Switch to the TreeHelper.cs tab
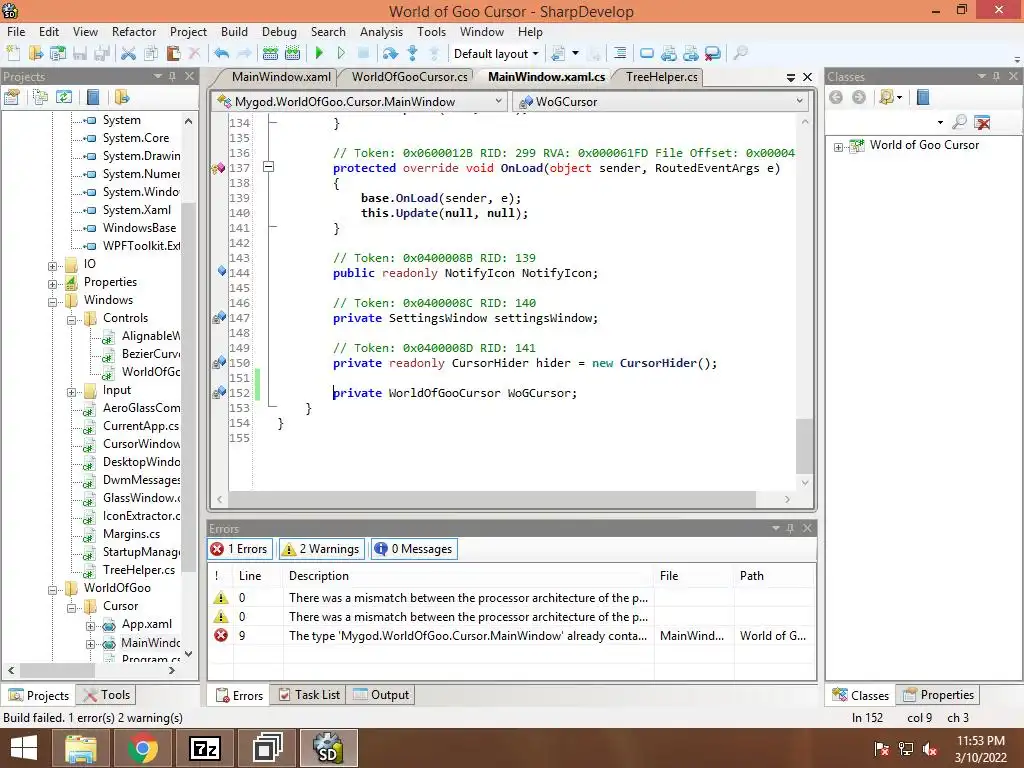Viewport: 1024px width, 768px height. [662, 77]
